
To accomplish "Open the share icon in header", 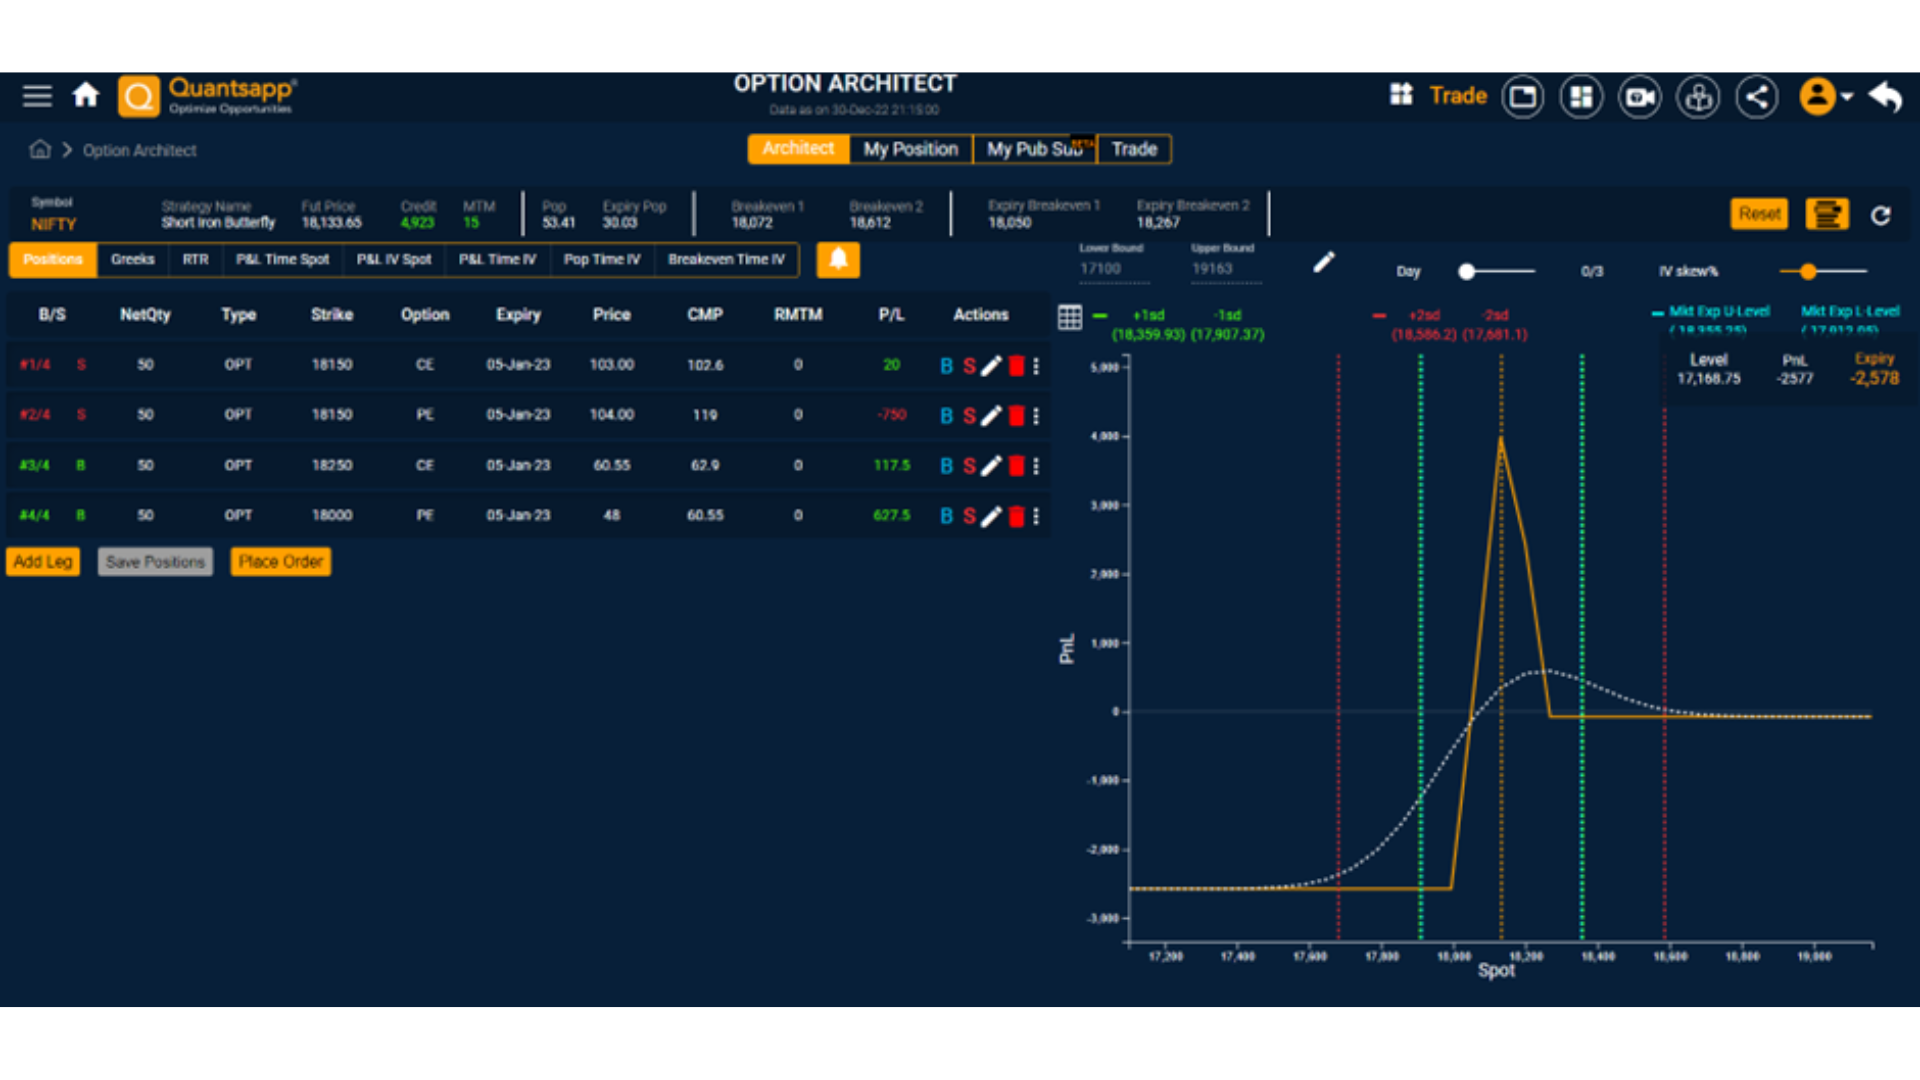I will 1757,97.
